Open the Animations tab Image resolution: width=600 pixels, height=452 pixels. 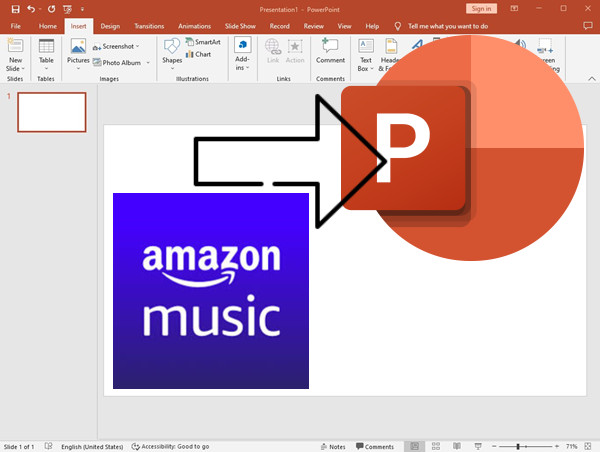click(x=194, y=26)
